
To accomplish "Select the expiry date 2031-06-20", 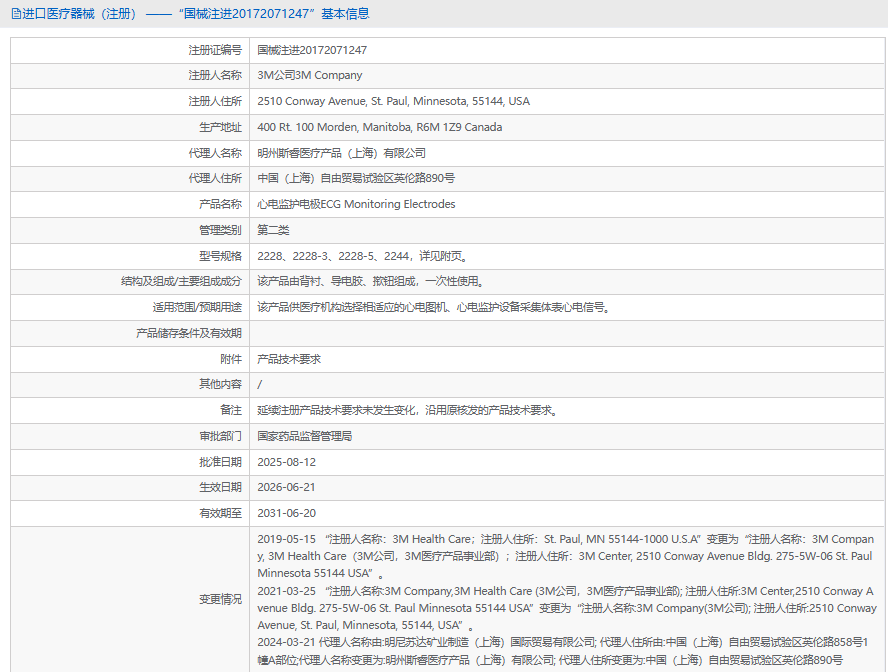I will [287, 513].
